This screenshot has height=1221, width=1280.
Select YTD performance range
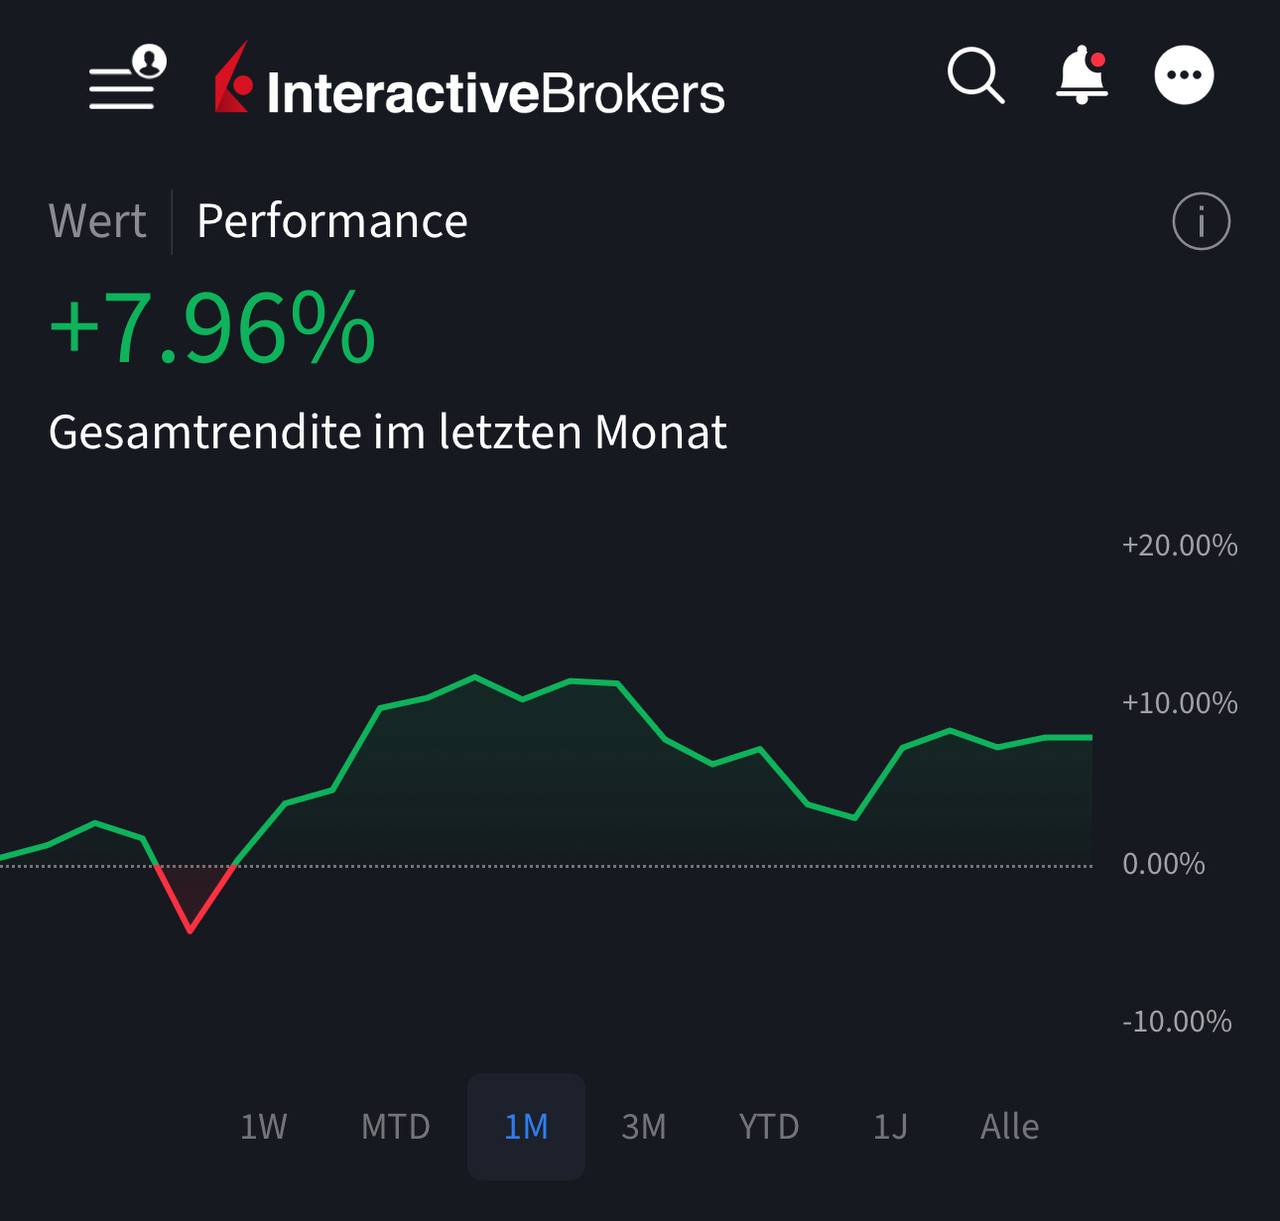click(768, 1127)
